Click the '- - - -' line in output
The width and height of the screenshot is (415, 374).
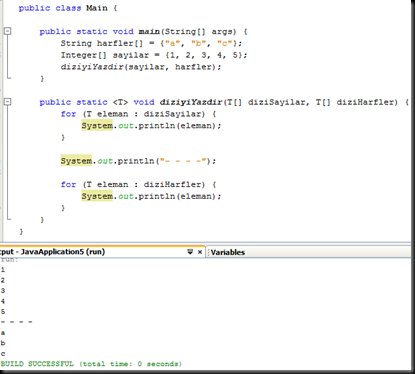tap(16, 322)
